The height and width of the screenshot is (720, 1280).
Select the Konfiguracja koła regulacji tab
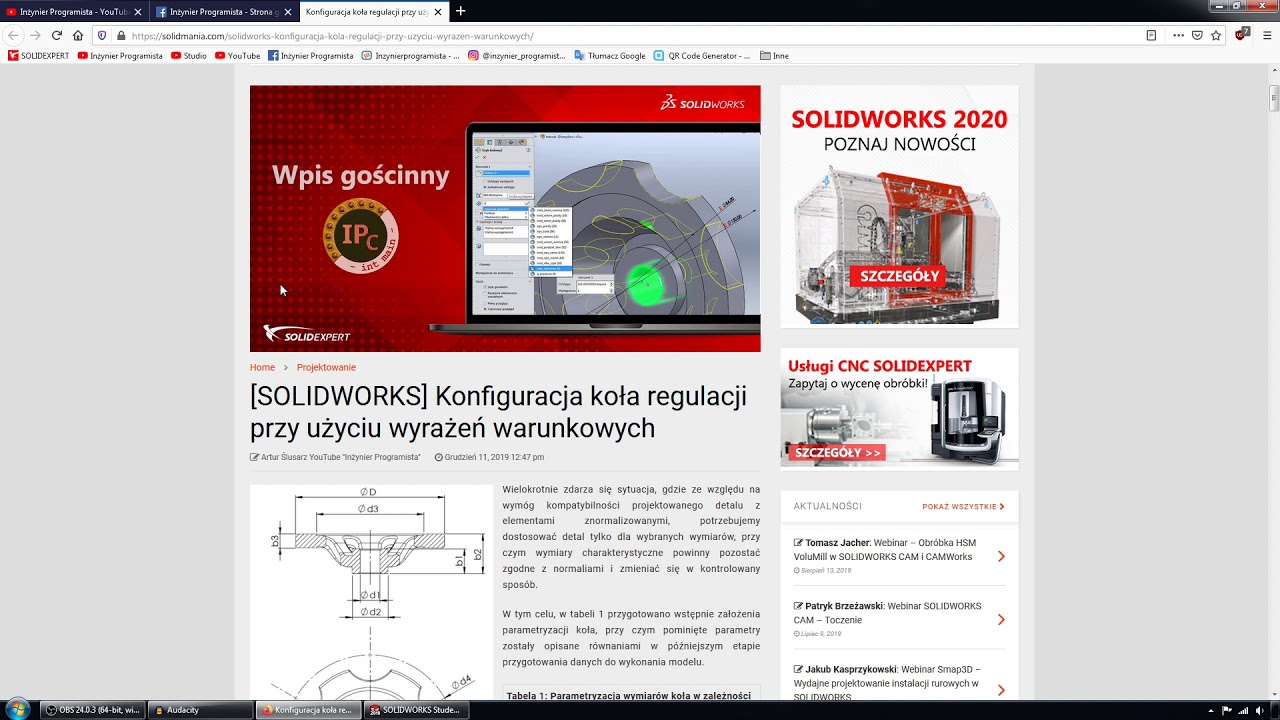372,11
